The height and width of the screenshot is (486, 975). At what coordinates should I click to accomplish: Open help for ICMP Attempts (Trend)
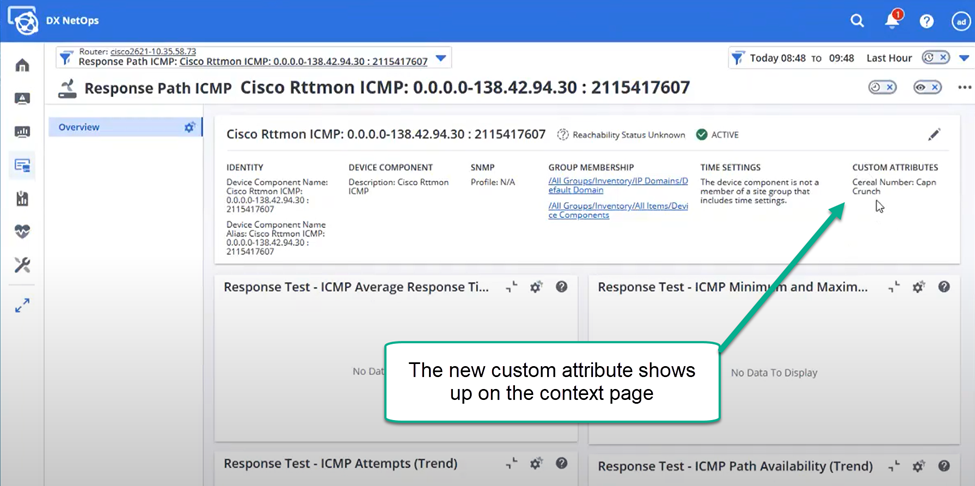[561, 463]
